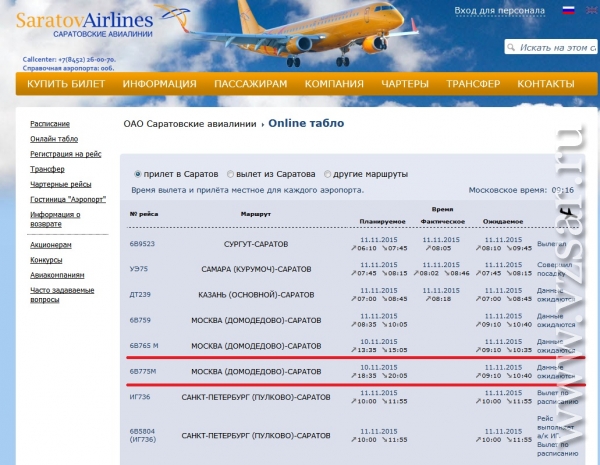Click route СУРГУТ-САРАТОВ

tap(256, 244)
